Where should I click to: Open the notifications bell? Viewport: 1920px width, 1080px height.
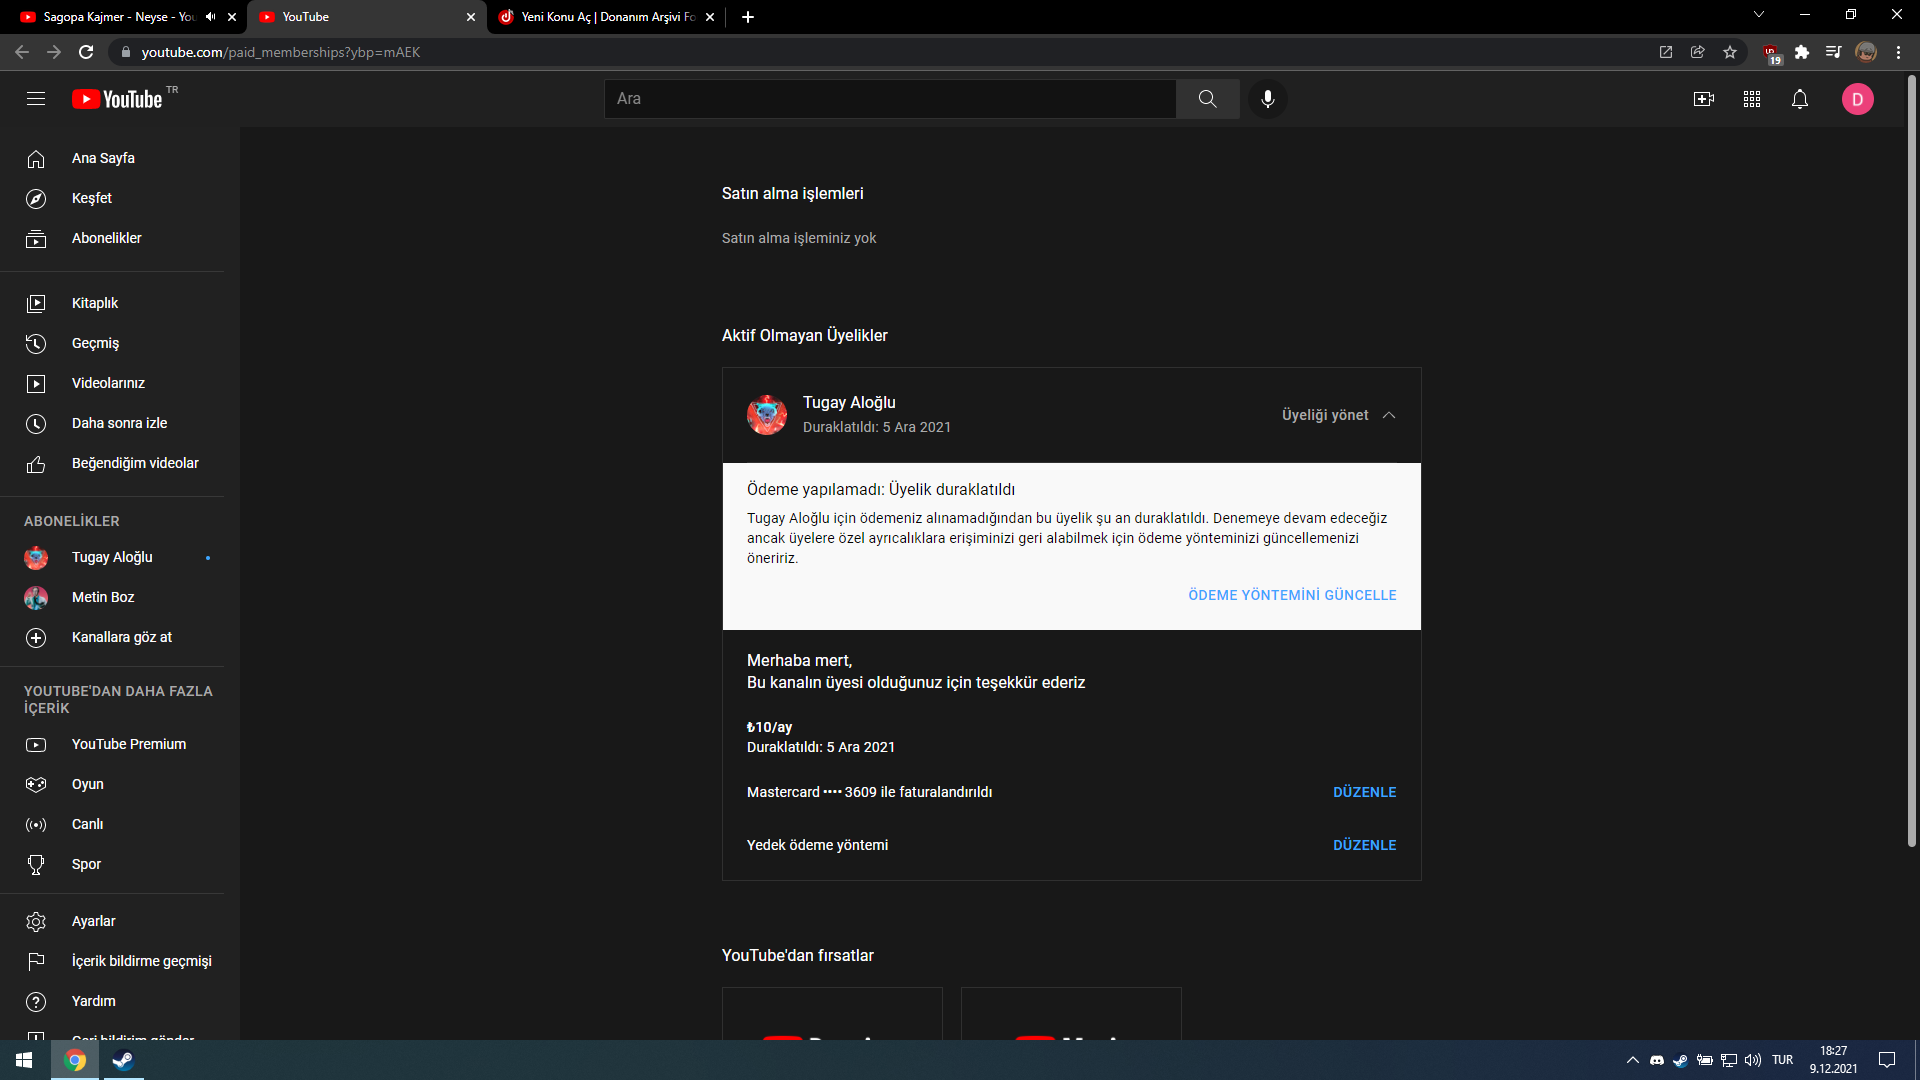1800,99
